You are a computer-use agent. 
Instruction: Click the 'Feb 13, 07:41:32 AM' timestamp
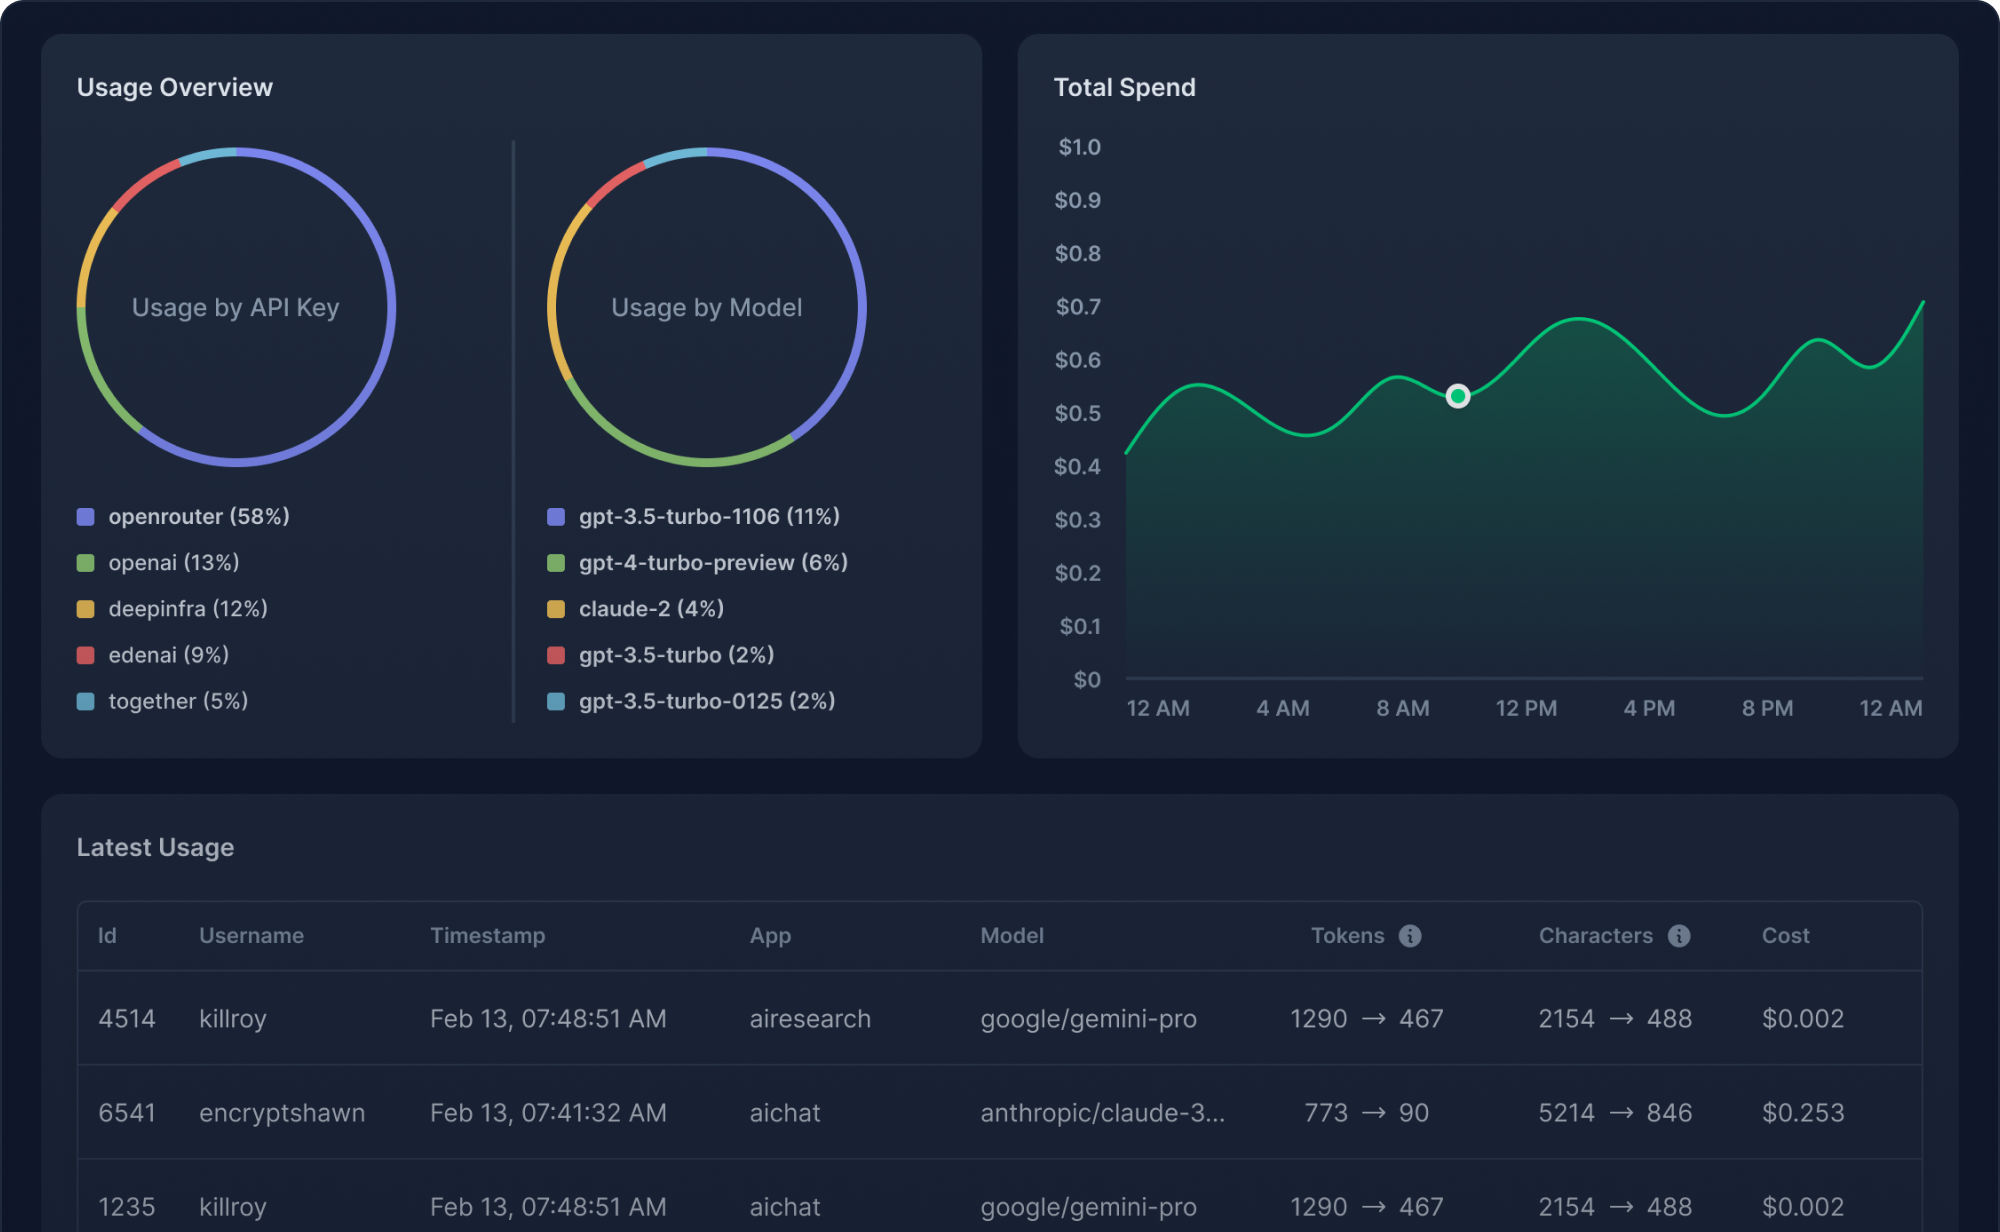548,1113
